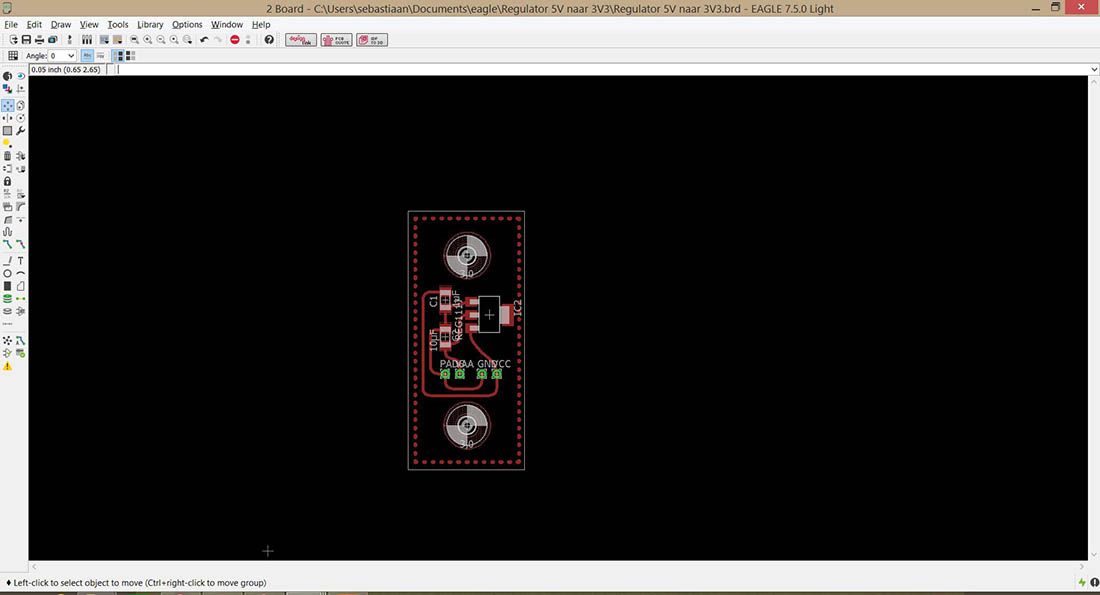Select the Meander tool
Image resolution: width=1100 pixels, height=595 pixels.
coord(7,231)
